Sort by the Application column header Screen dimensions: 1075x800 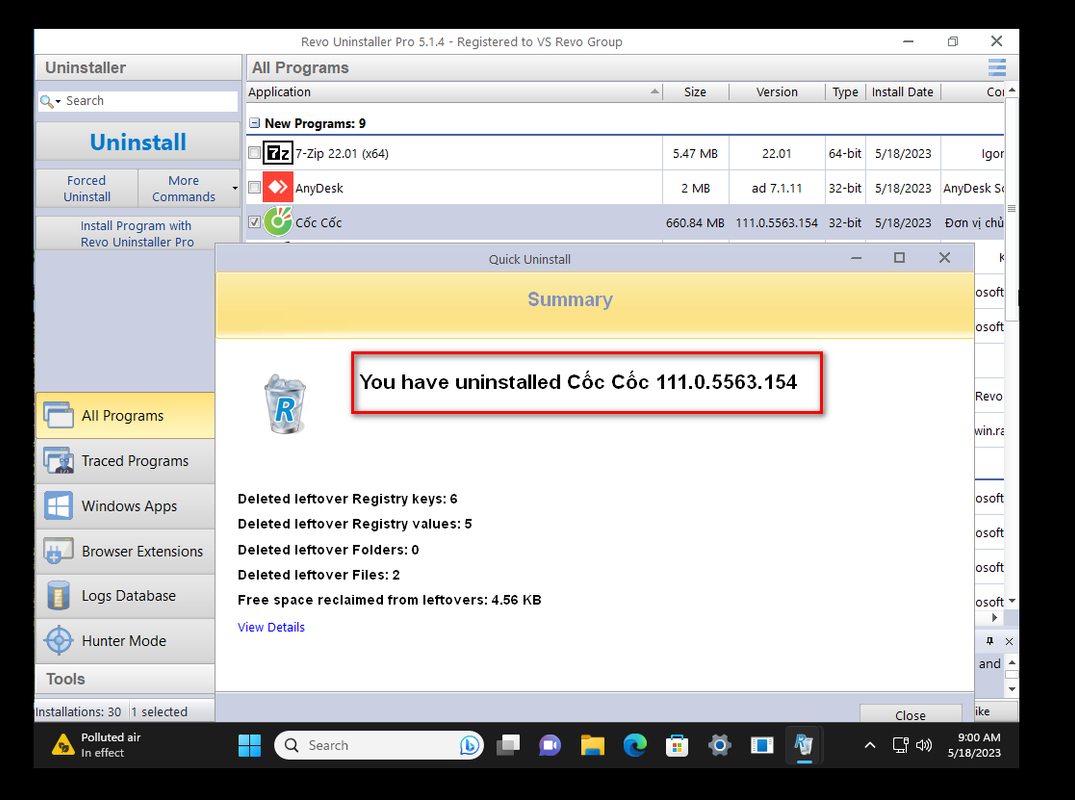point(454,92)
